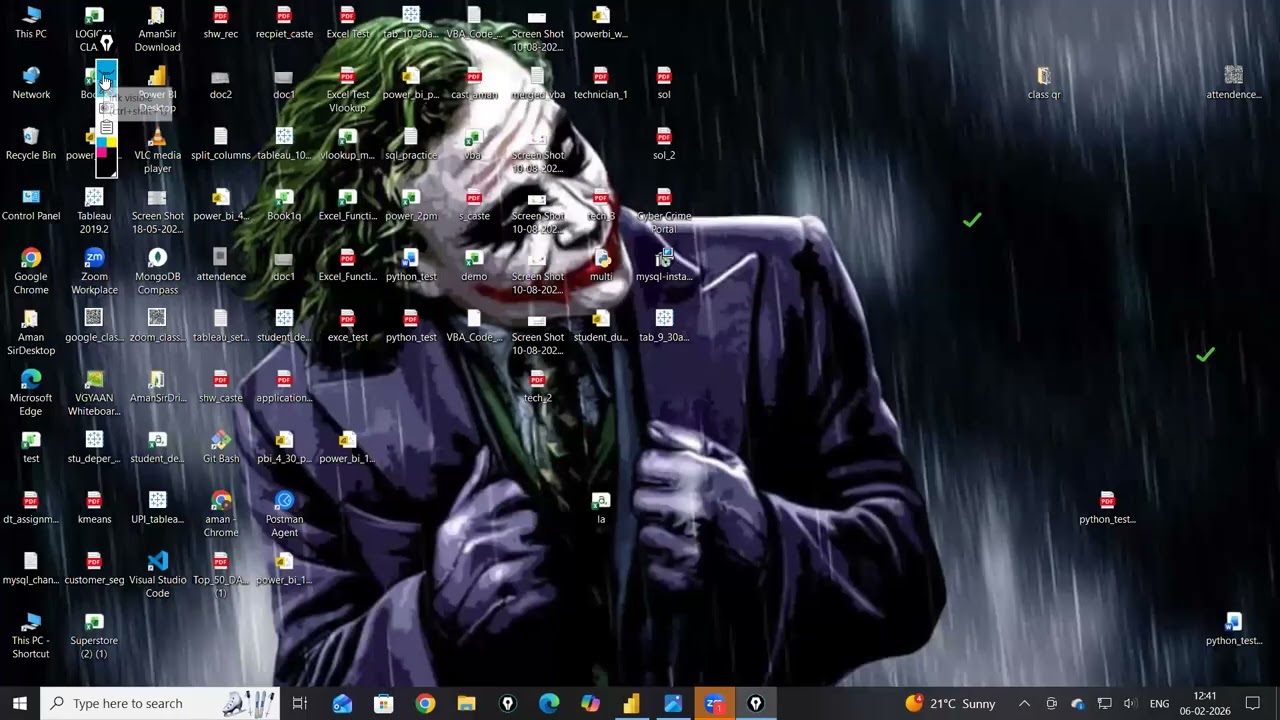This screenshot has height=720, width=1280.
Task: Open Task View from the taskbar
Action: click(x=299, y=703)
